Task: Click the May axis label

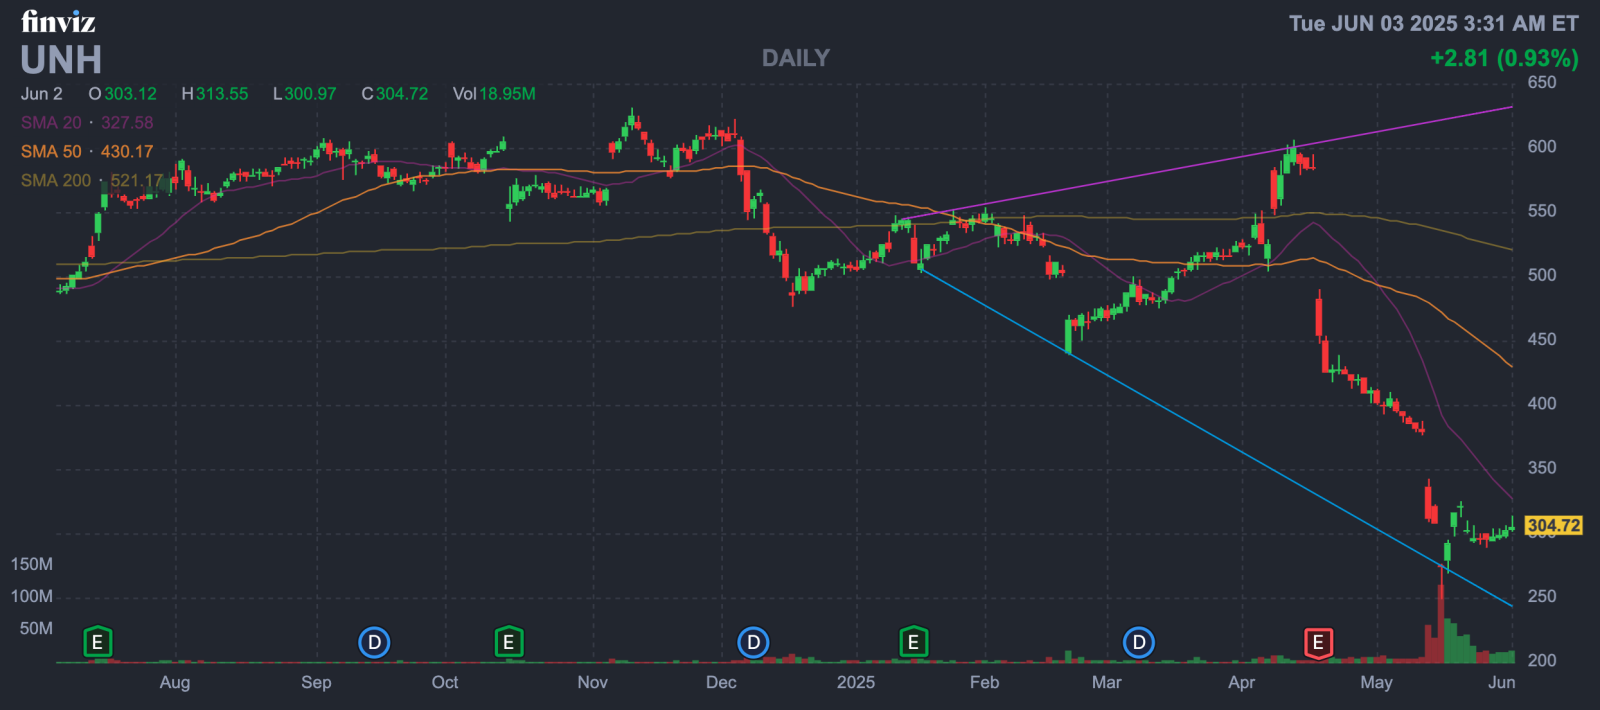Action: pyautogui.click(x=1376, y=682)
